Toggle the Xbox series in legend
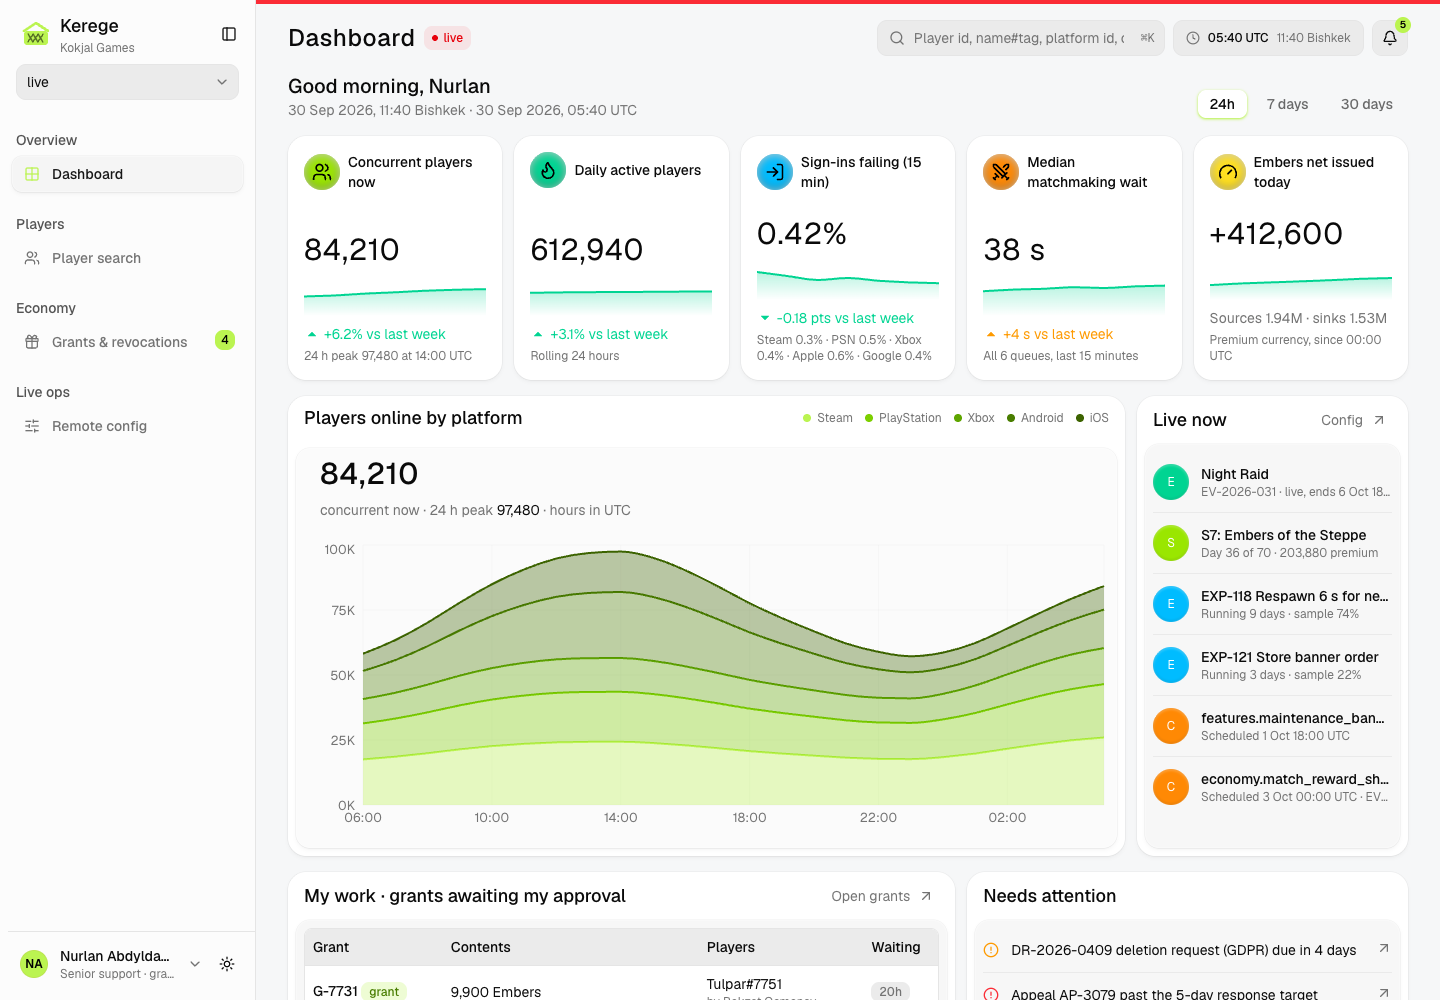 974,418
